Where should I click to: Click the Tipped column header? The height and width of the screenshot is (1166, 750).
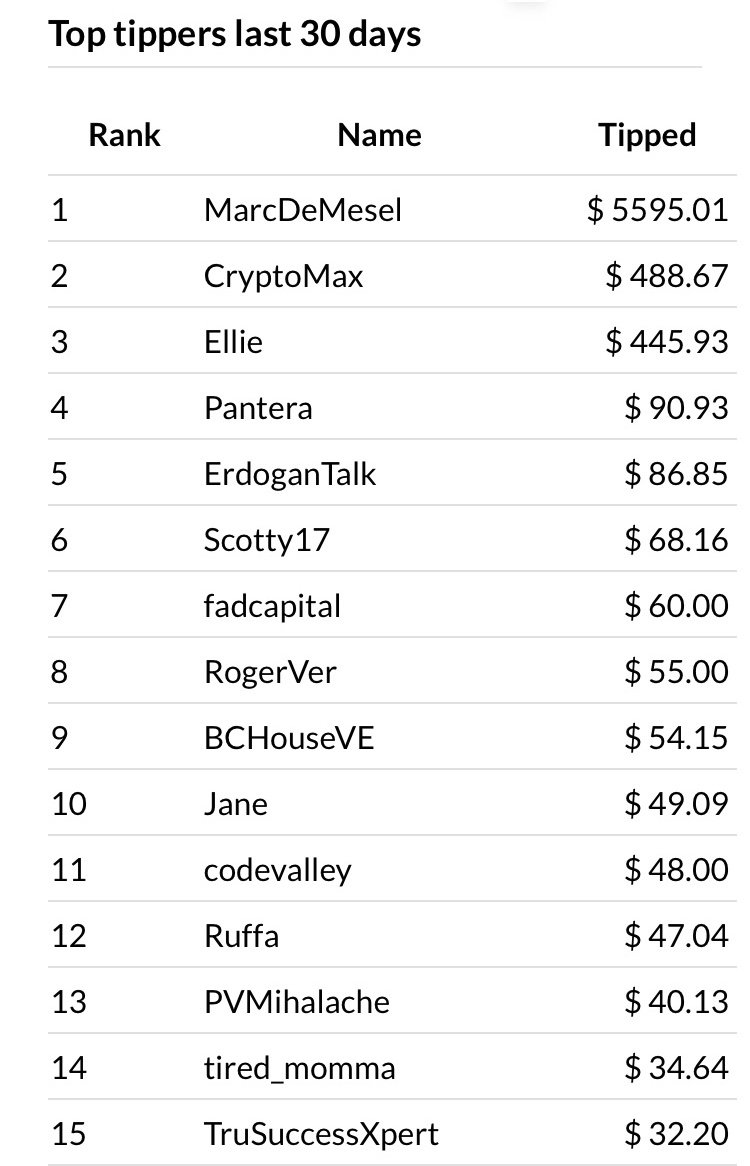click(x=647, y=135)
